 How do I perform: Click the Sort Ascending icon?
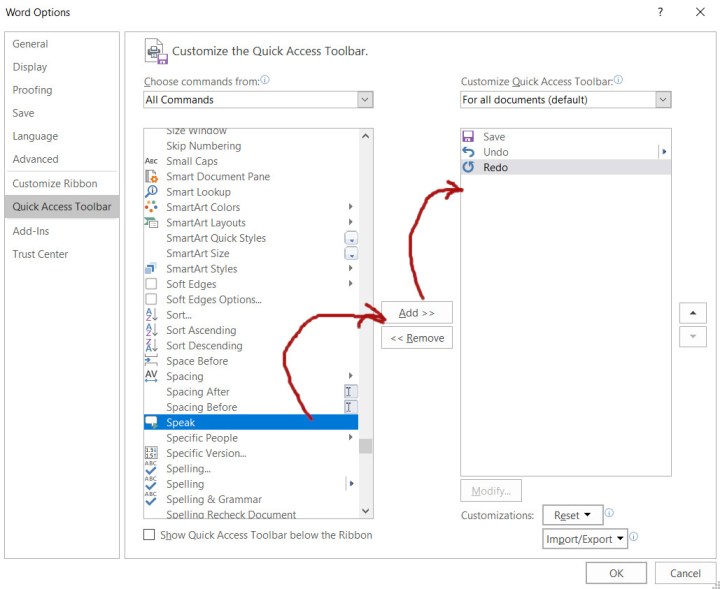coord(151,330)
